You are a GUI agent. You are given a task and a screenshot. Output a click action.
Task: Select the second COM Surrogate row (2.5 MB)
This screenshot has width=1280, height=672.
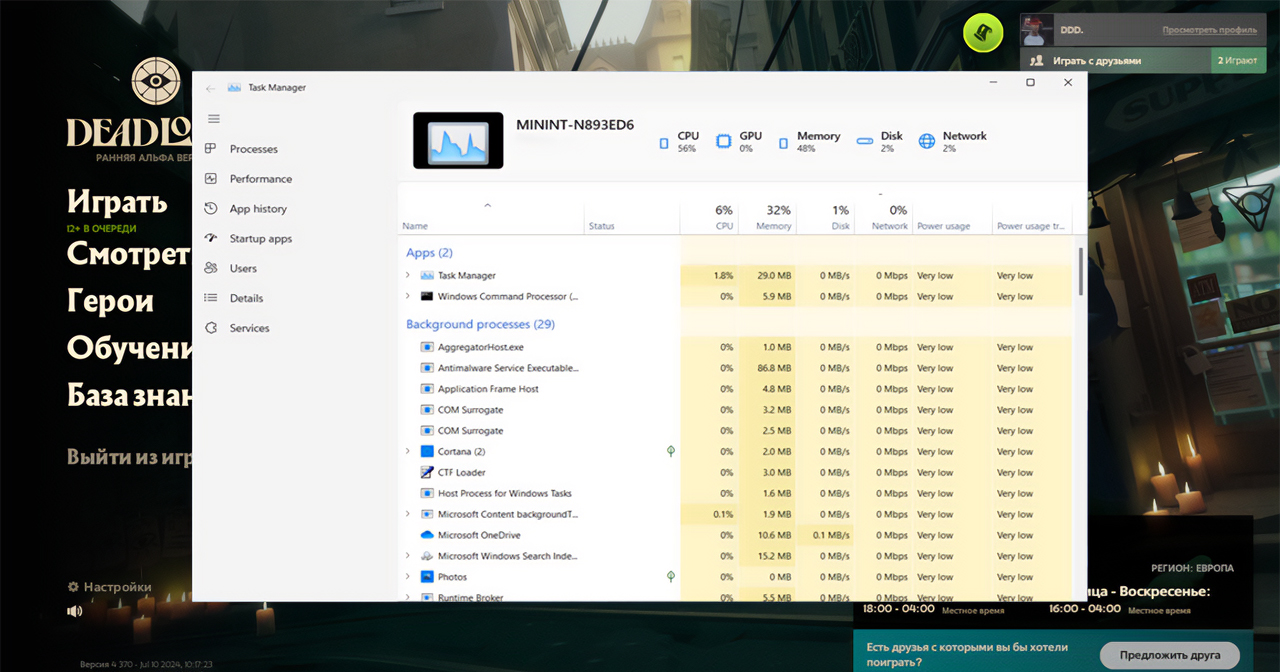(735, 431)
